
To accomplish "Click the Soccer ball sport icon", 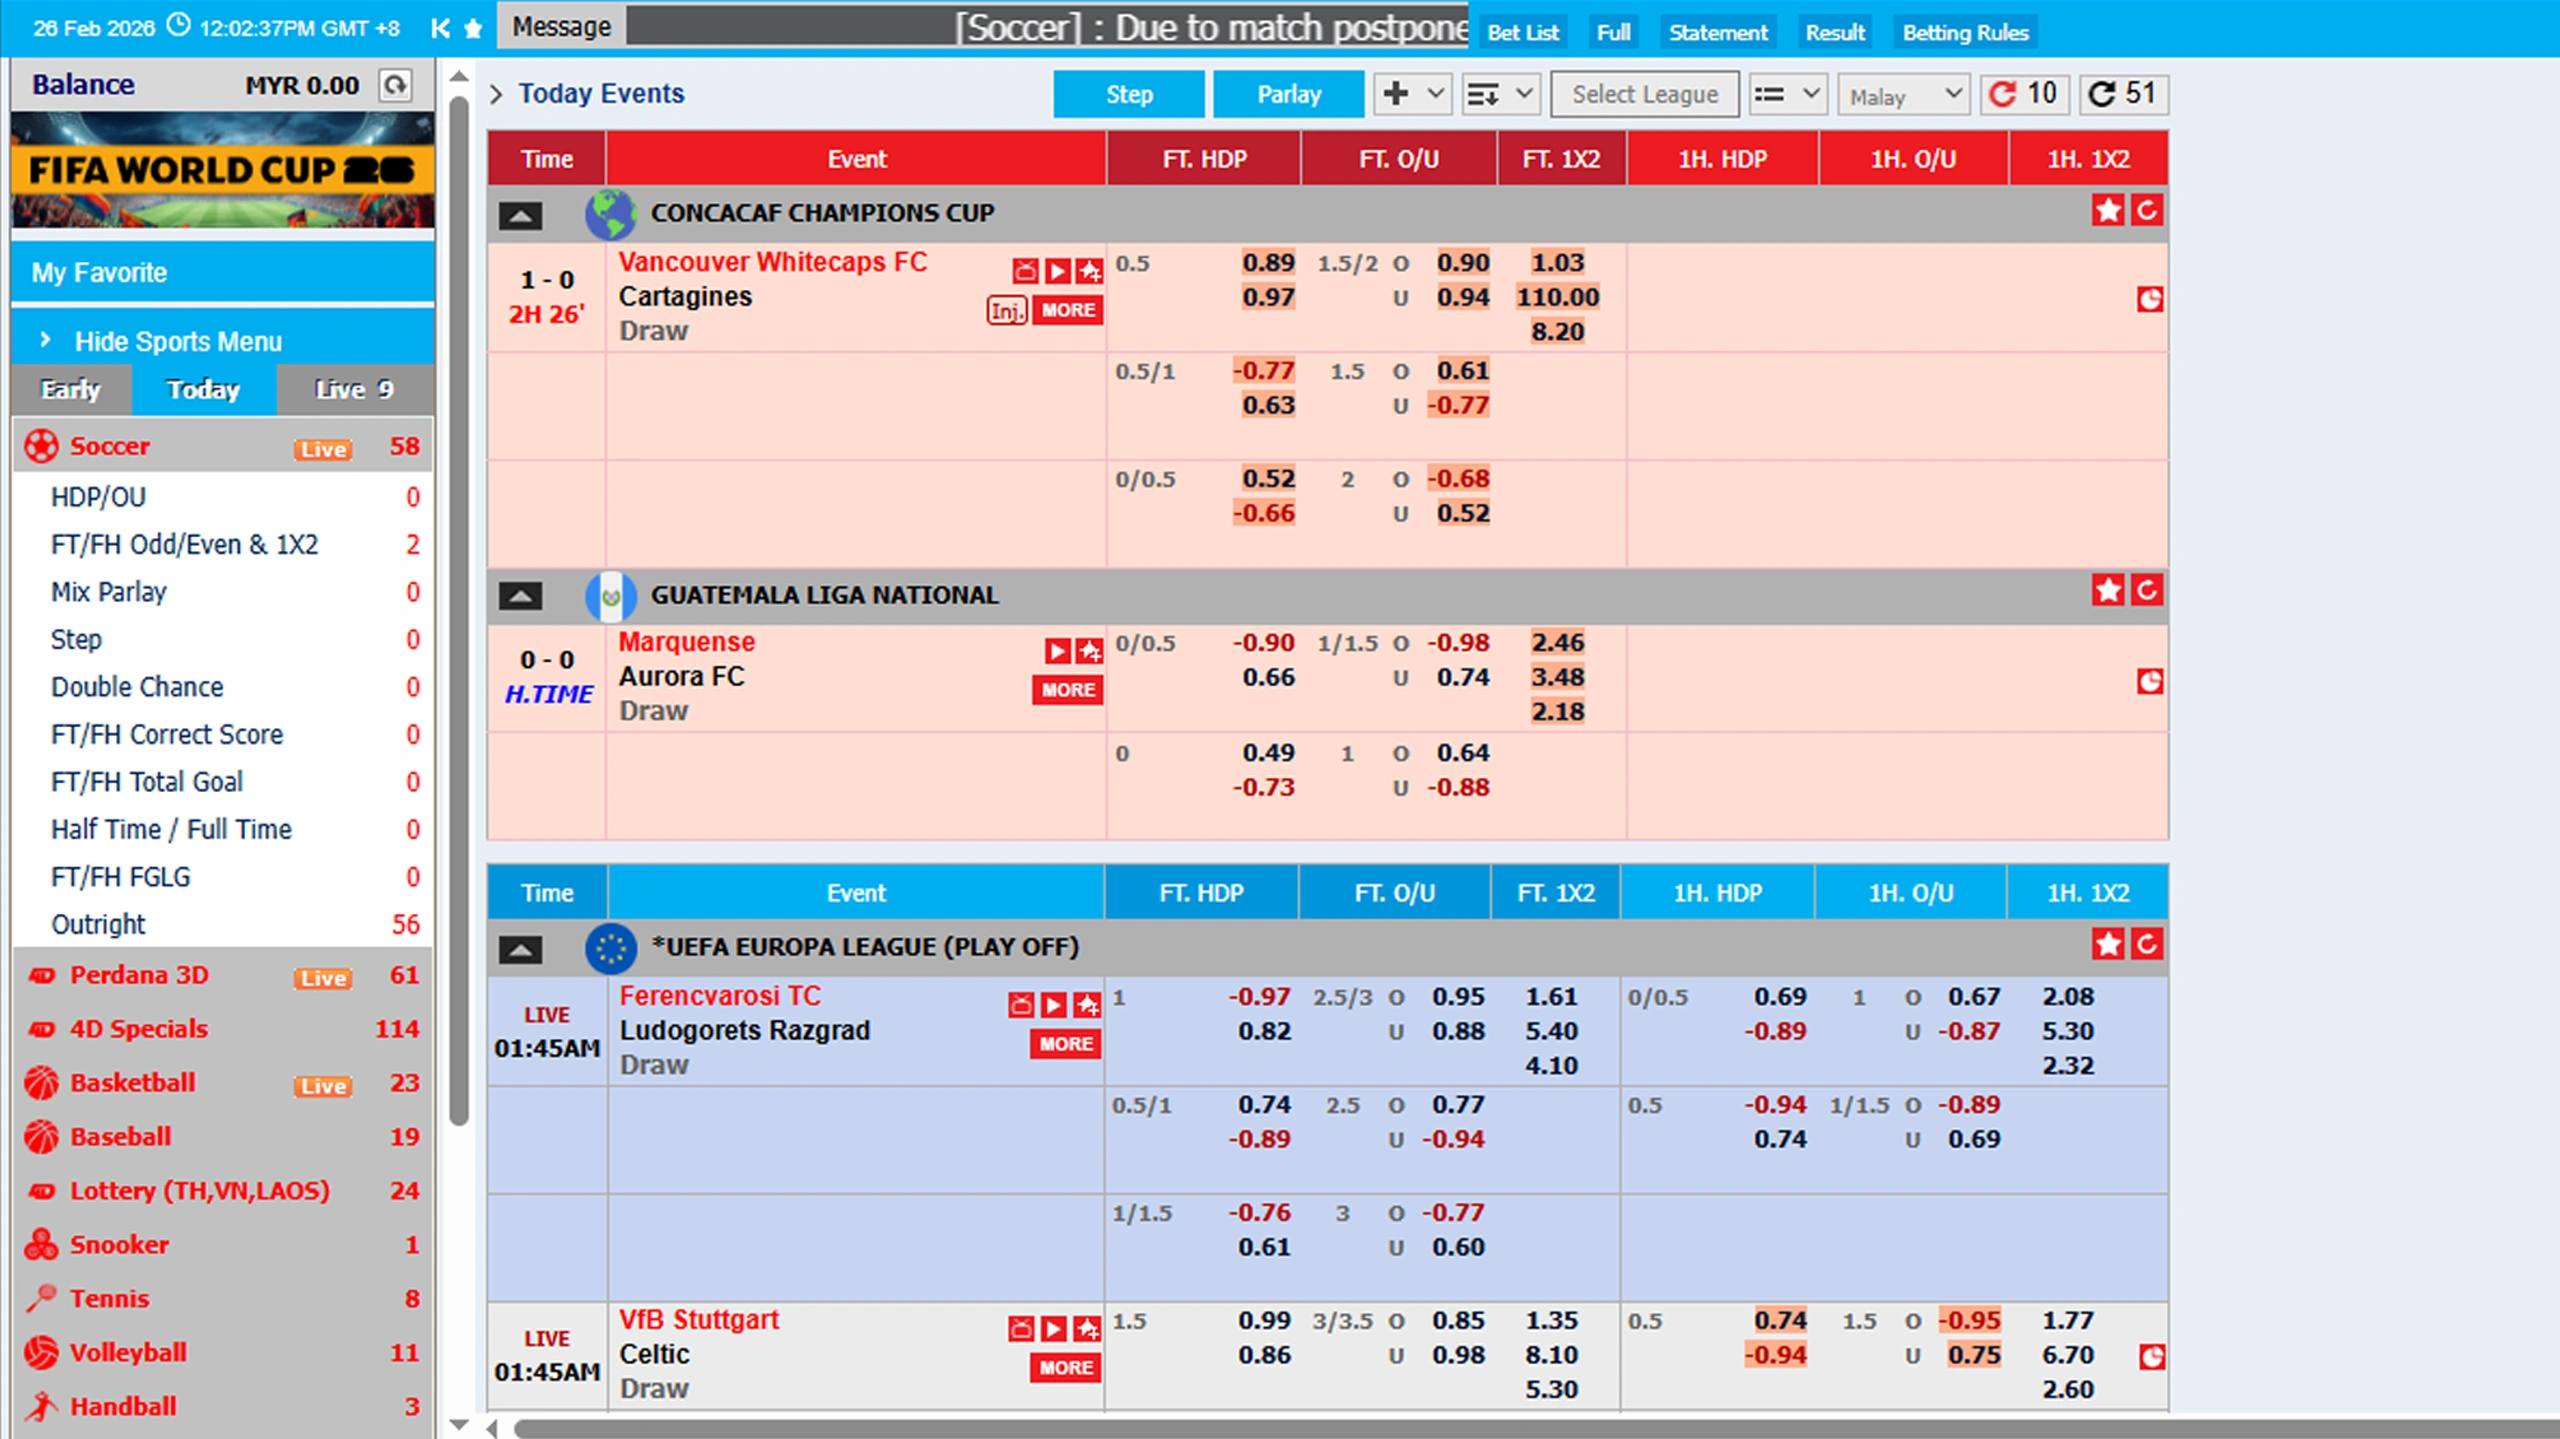I will click(41, 446).
